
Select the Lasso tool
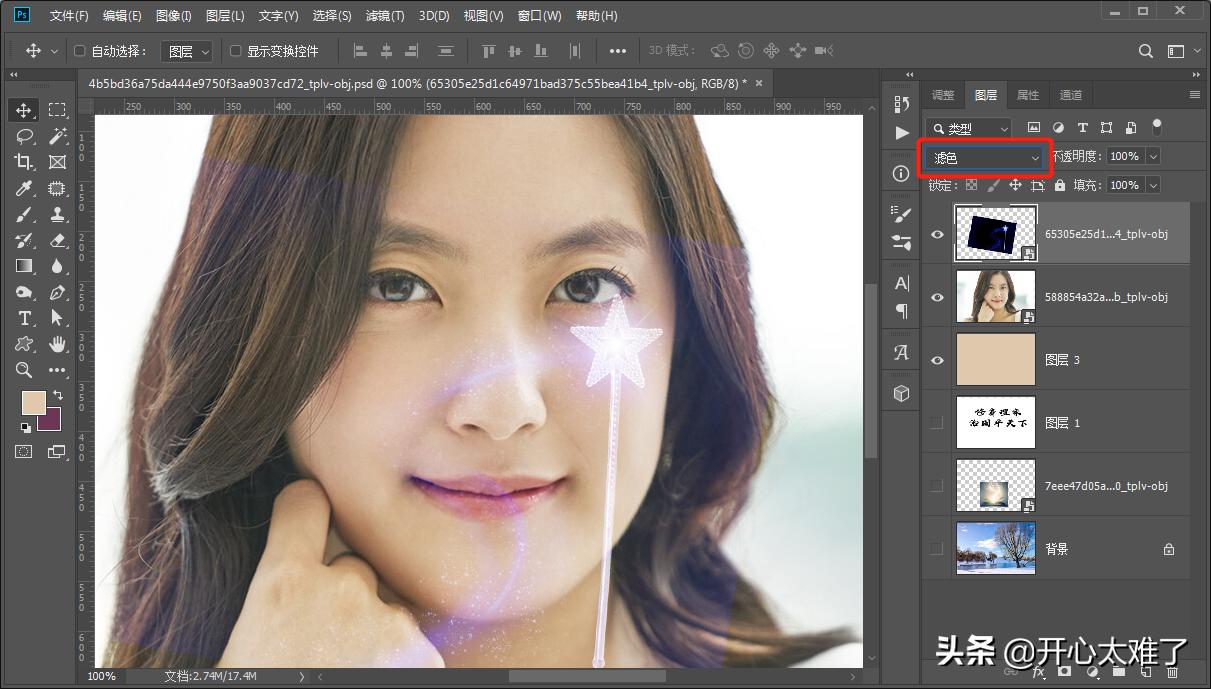coord(24,136)
